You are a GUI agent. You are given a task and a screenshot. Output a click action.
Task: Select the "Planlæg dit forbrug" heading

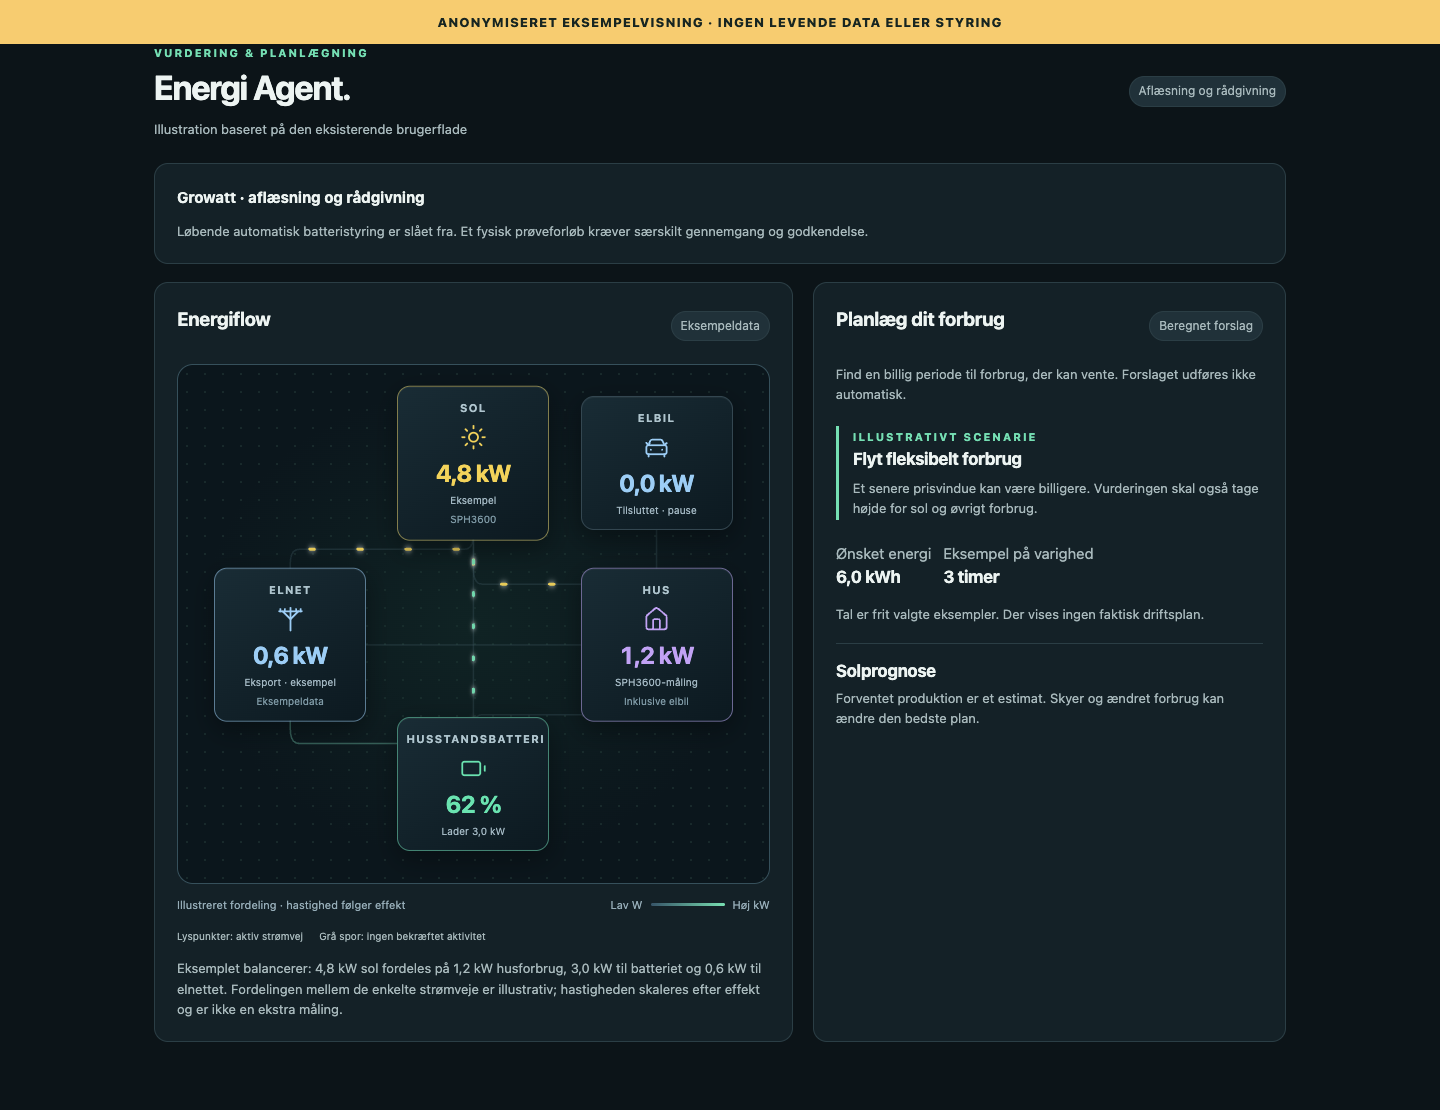(920, 320)
